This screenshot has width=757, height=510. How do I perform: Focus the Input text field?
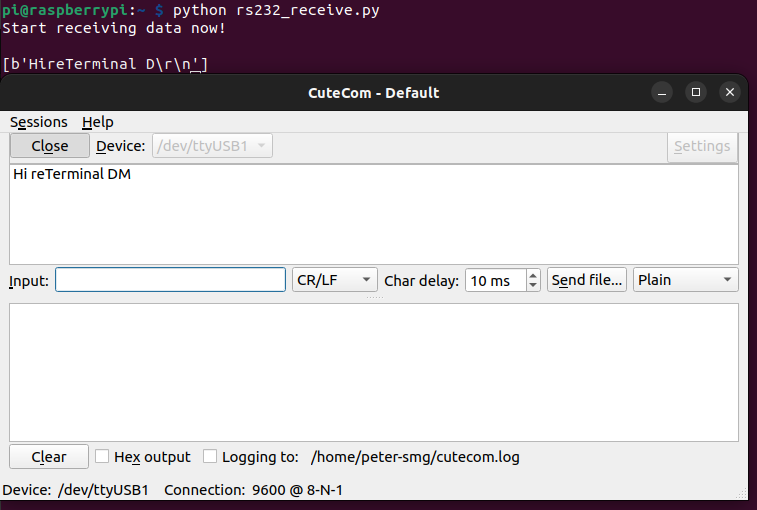(x=170, y=280)
